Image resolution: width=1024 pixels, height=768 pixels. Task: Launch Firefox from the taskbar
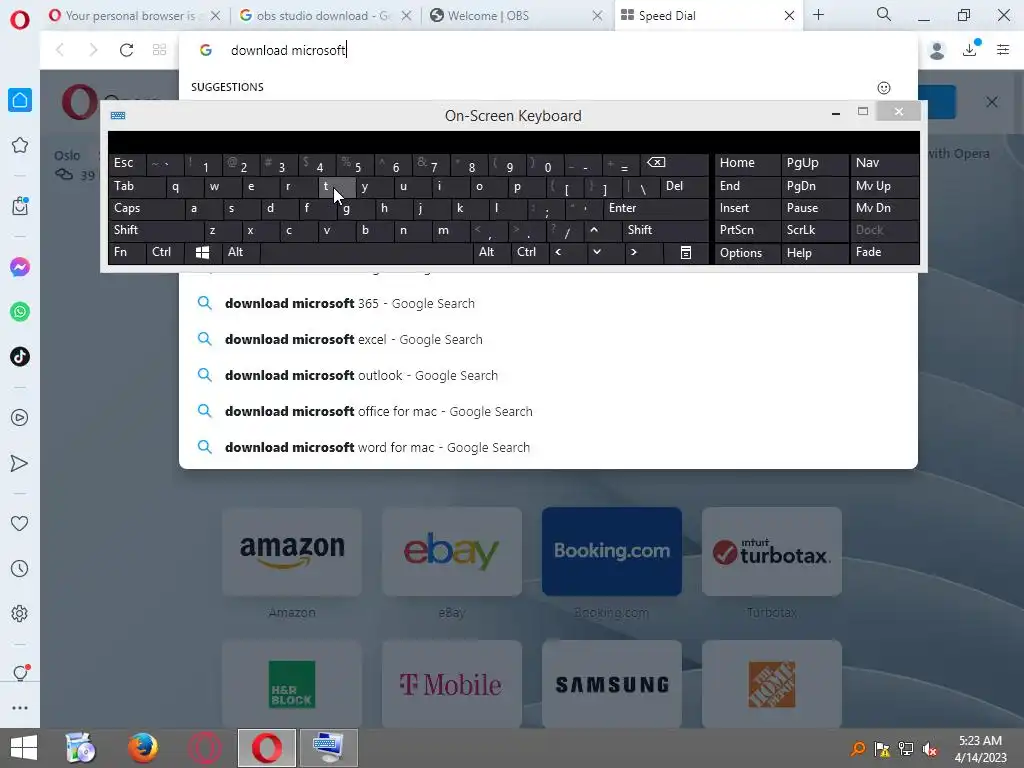[142, 748]
